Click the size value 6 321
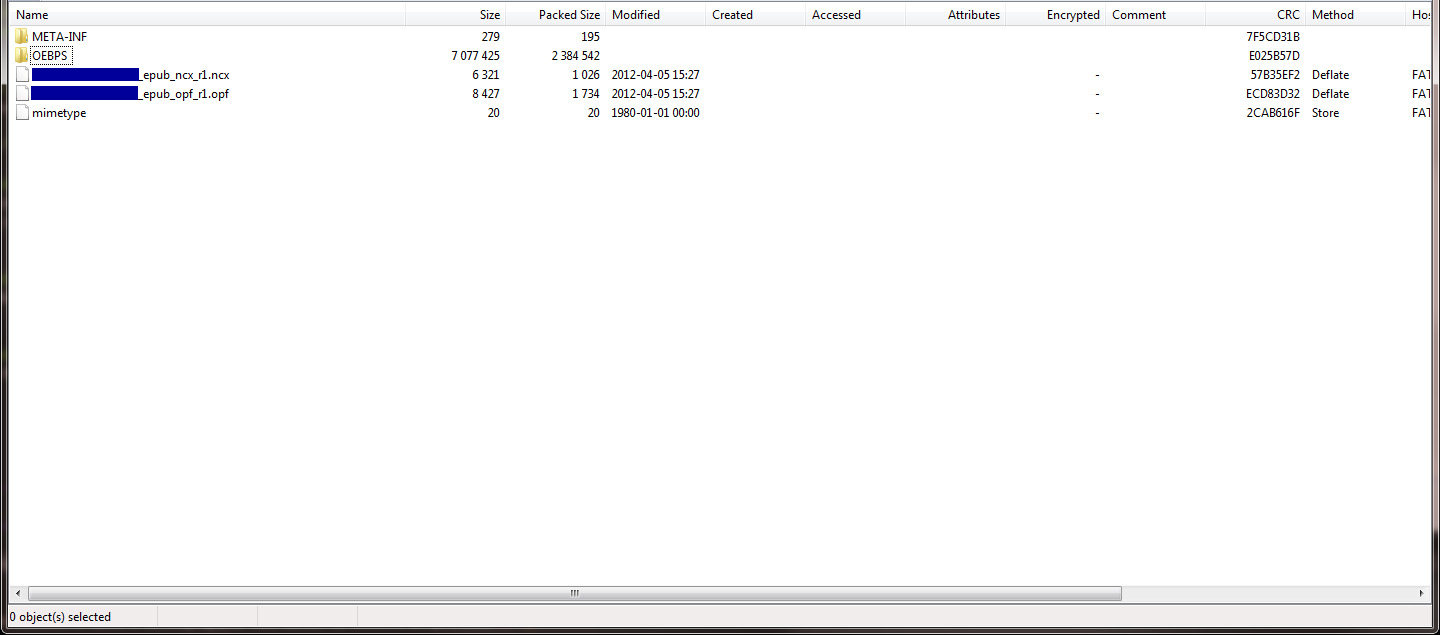Viewport: 1440px width, 635px height. point(486,75)
